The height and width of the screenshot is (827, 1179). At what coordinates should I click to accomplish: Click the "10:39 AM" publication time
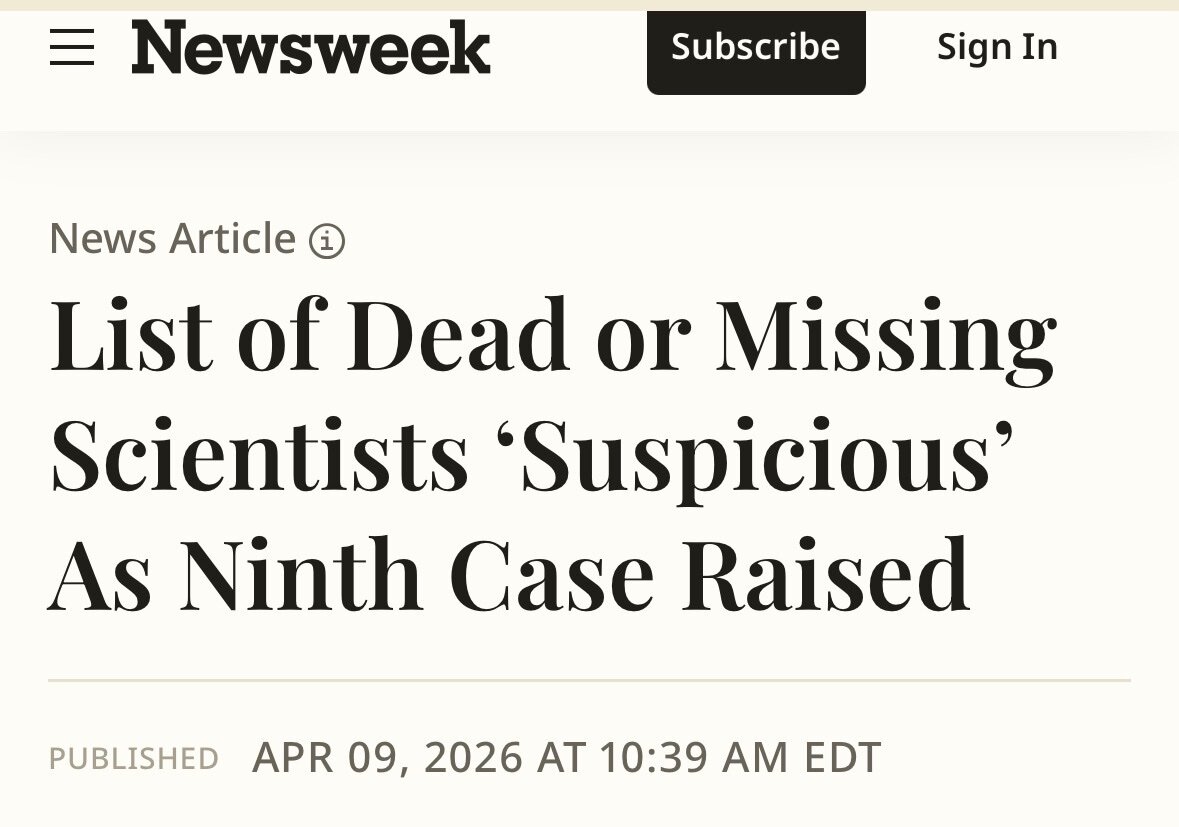click(694, 758)
